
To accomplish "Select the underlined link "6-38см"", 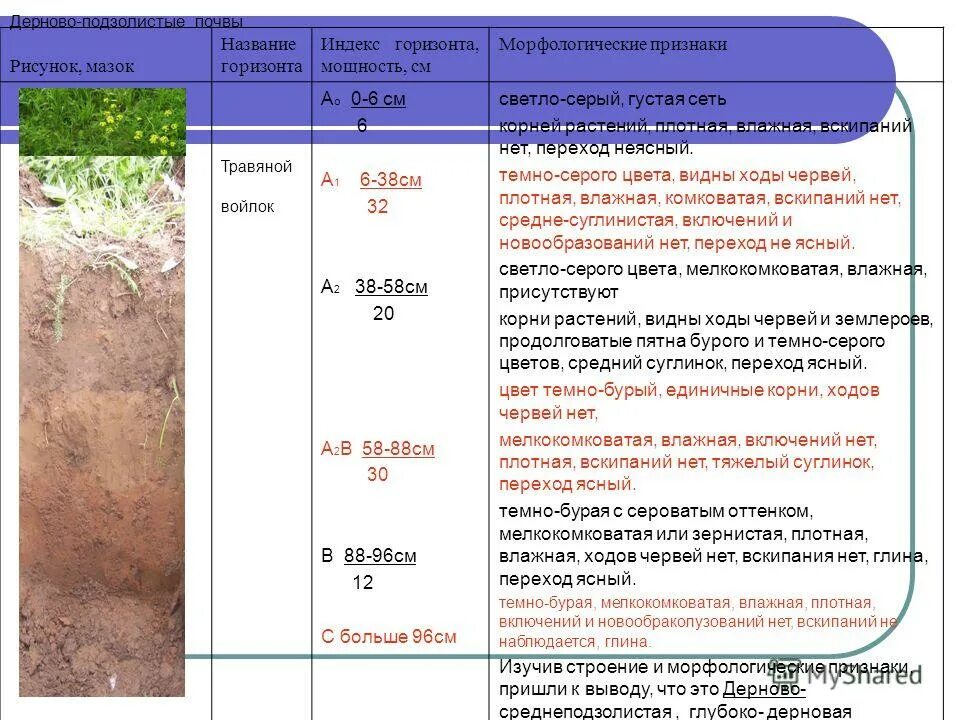I will (390, 178).
